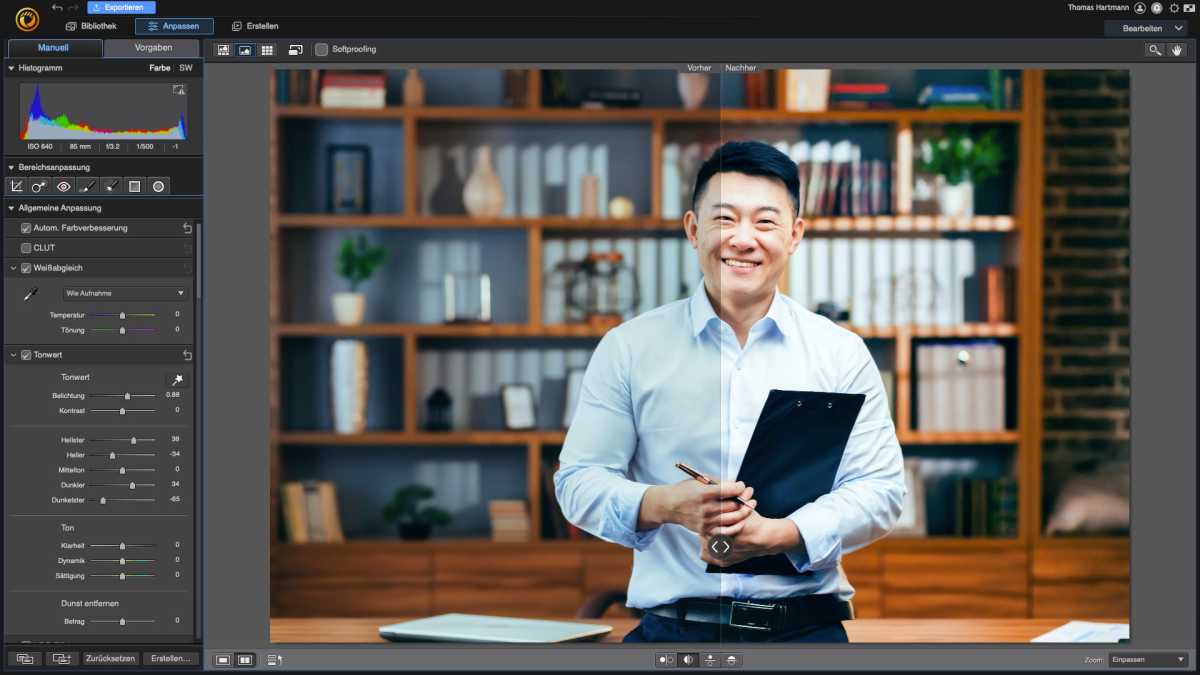Image resolution: width=1200 pixels, height=675 pixels.
Task: Open the Erstellen module
Action: (x=255, y=26)
